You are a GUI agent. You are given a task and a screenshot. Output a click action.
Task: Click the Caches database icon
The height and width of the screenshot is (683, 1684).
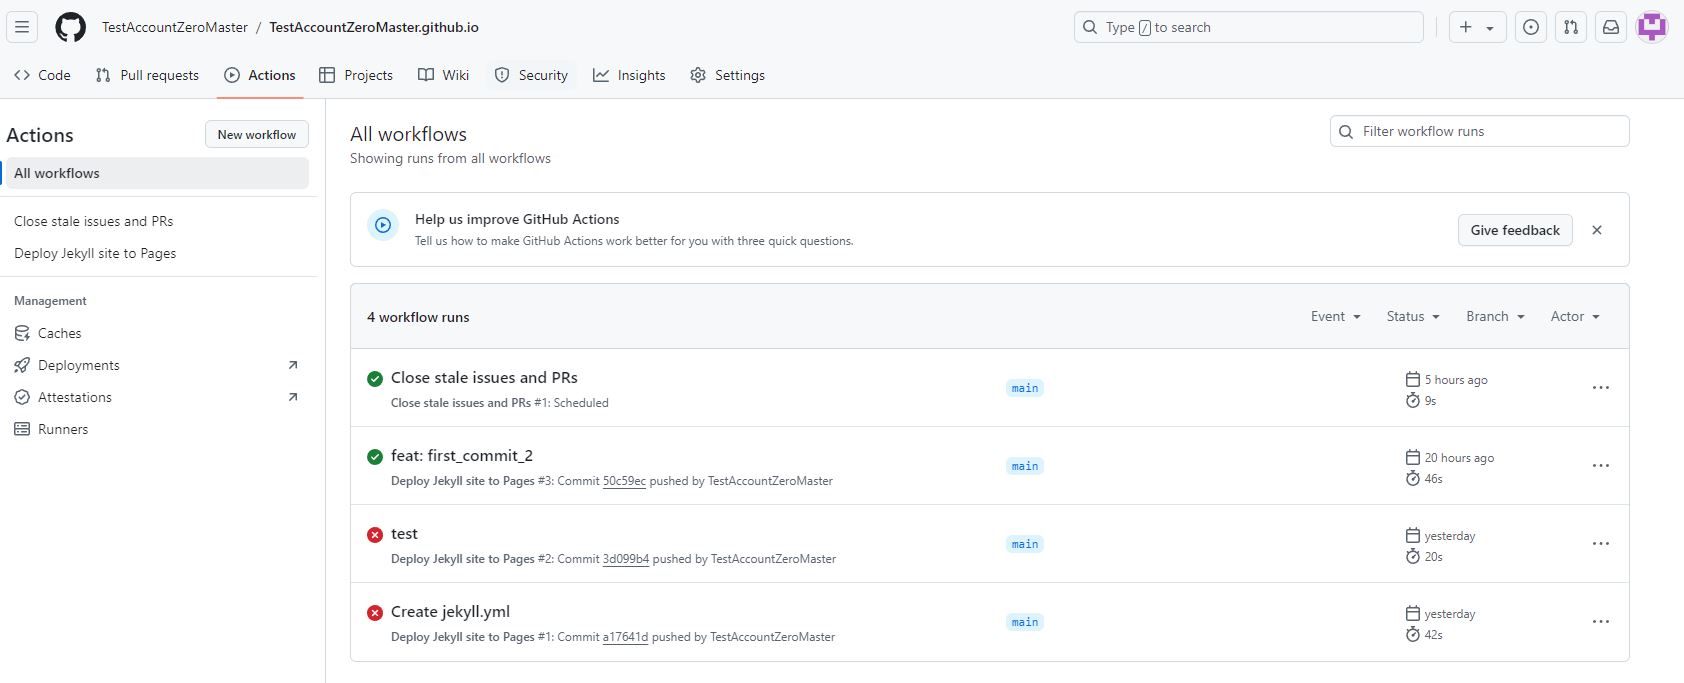click(x=22, y=333)
